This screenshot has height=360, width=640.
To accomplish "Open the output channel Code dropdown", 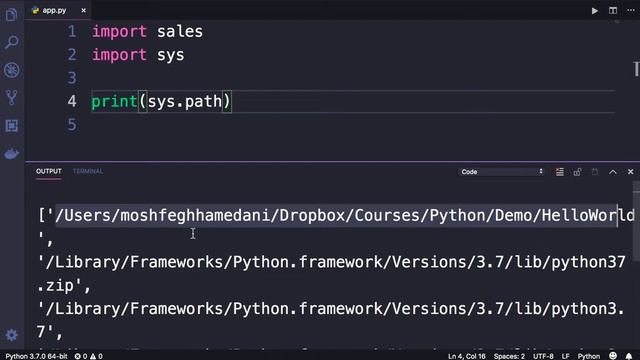I will click(x=501, y=172).
